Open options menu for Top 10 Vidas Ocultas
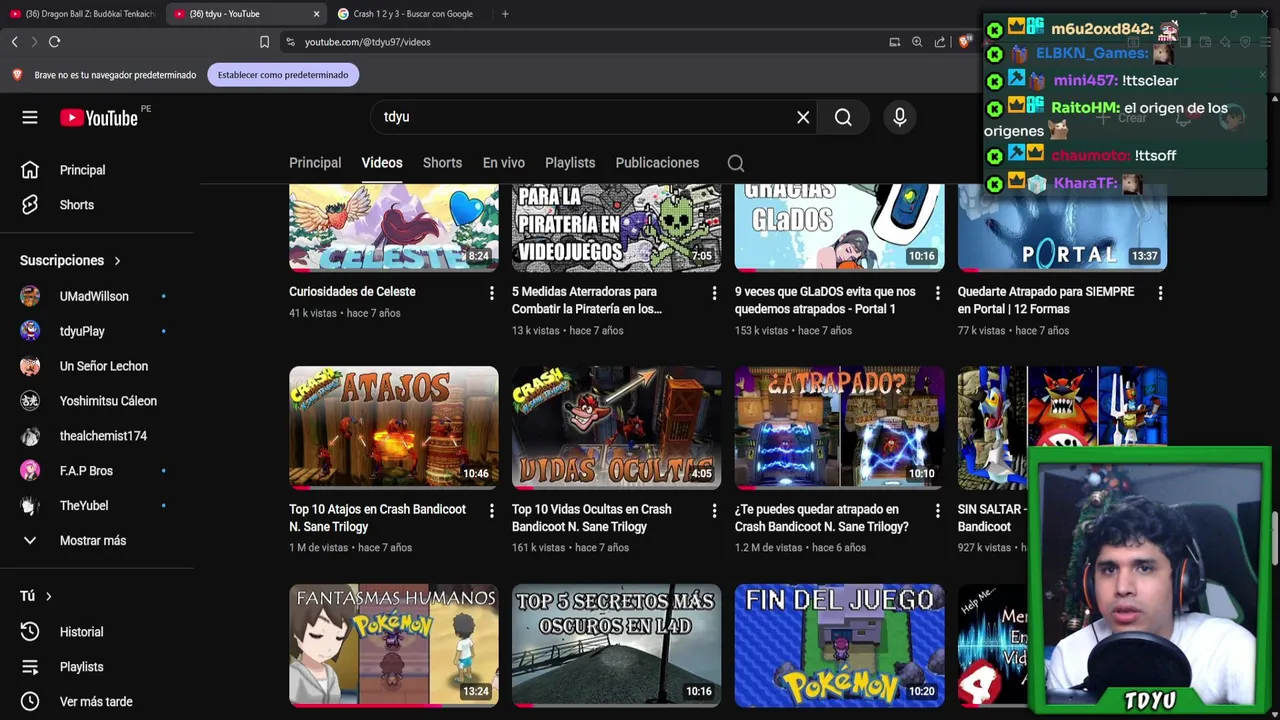Screen dimensions: 1280x720 click(714, 511)
